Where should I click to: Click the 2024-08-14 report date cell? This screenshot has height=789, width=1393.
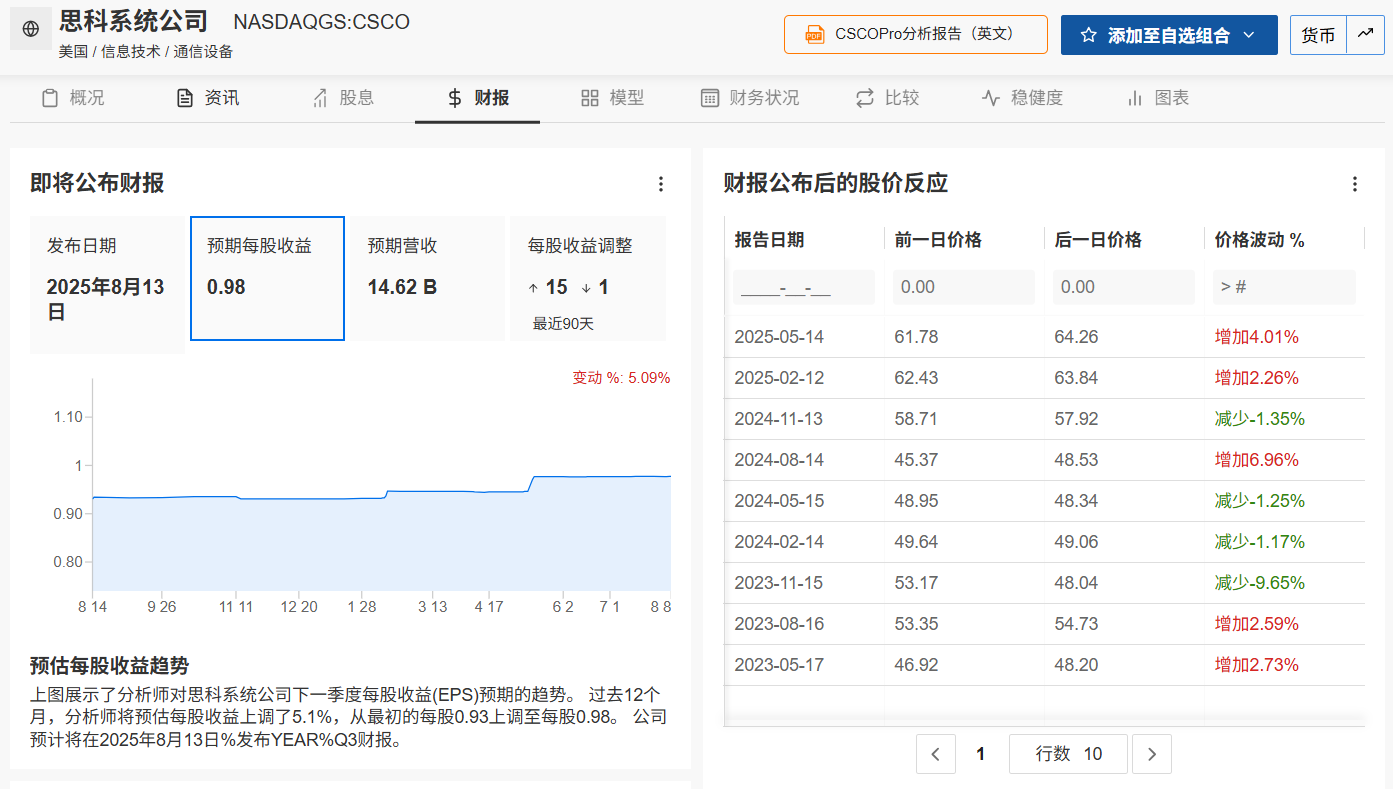[x=779, y=460]
